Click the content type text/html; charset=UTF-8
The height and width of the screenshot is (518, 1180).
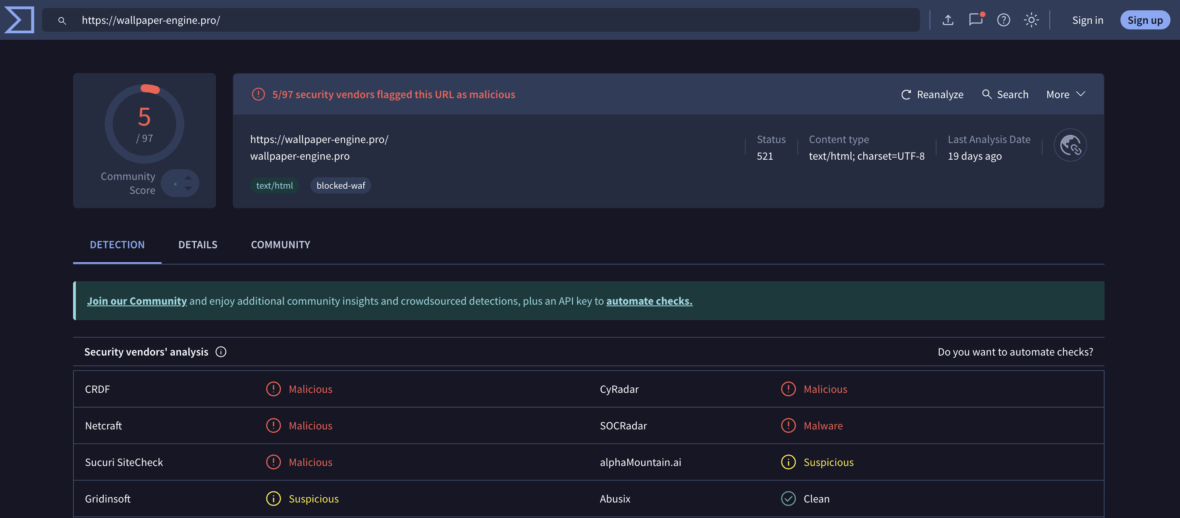[x=867, y=157]
